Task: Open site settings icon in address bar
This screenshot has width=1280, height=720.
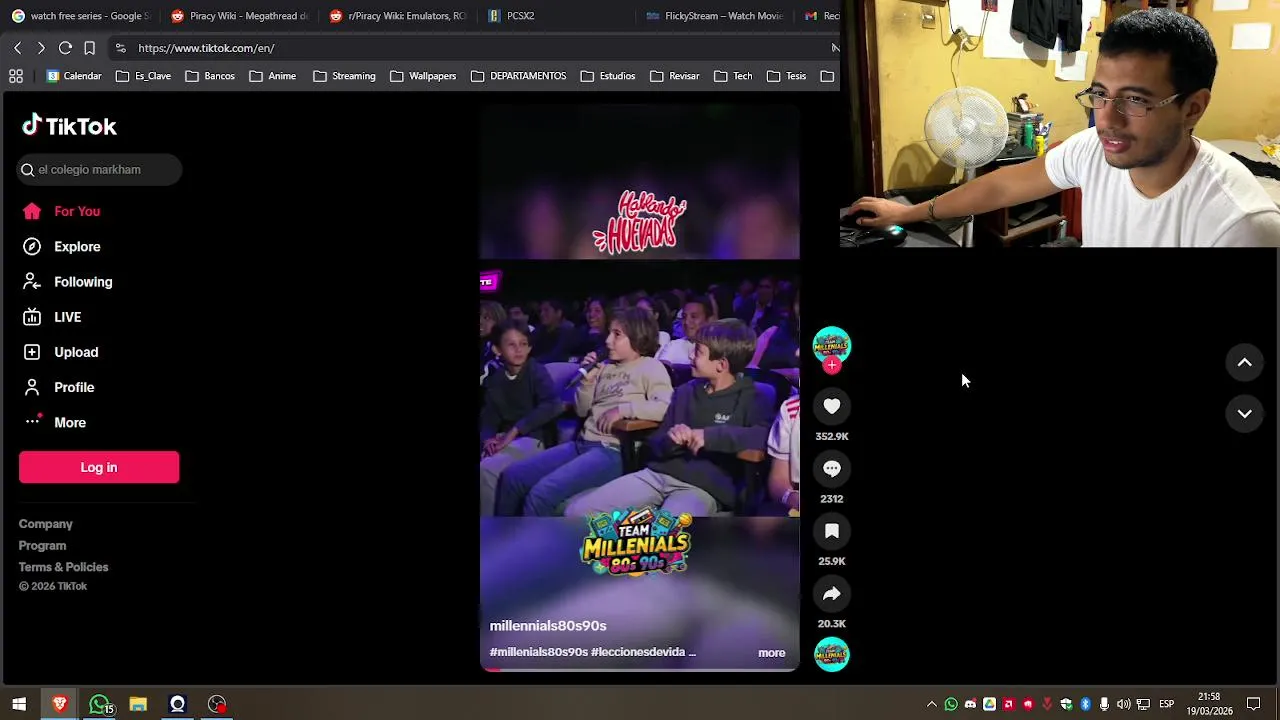Action: (120, 48)
